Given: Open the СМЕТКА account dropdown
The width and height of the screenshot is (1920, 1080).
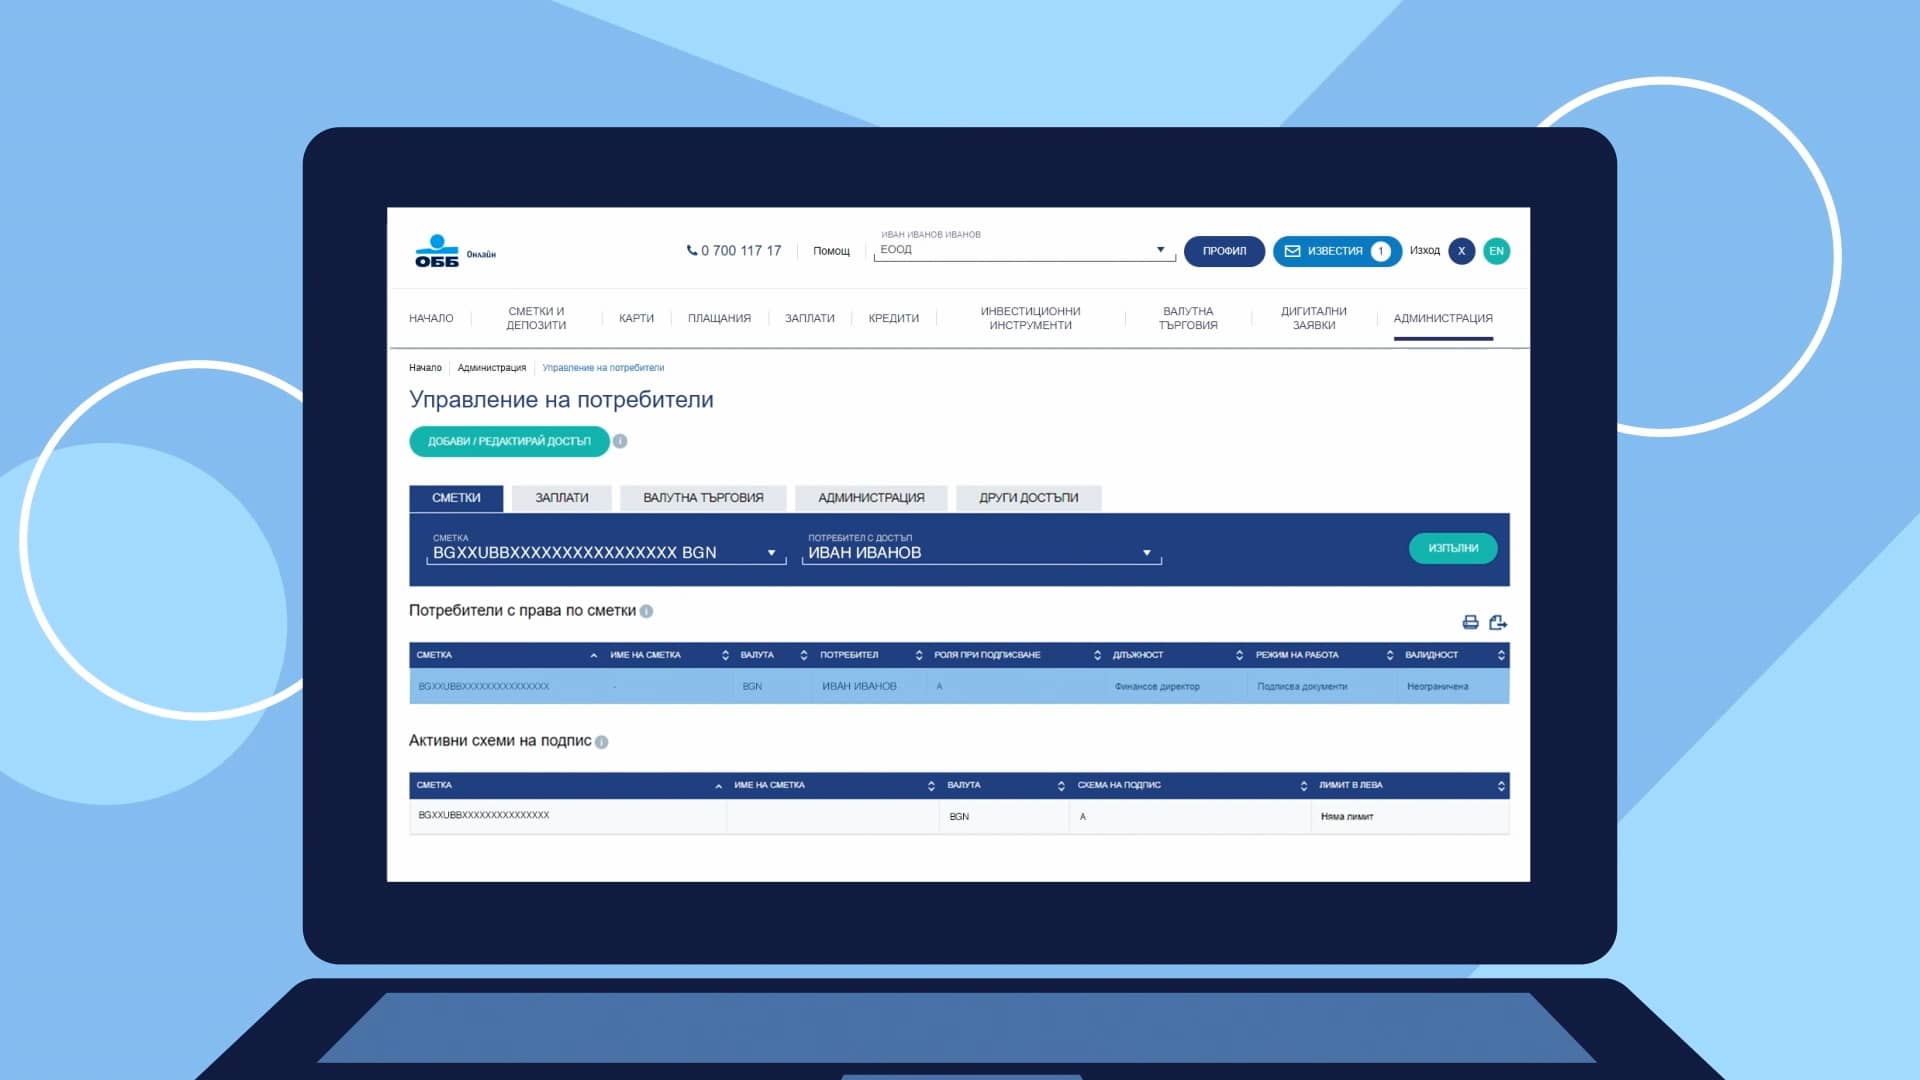Looking at the screenshot, I should pyautogui.click(x=770, y=552).
